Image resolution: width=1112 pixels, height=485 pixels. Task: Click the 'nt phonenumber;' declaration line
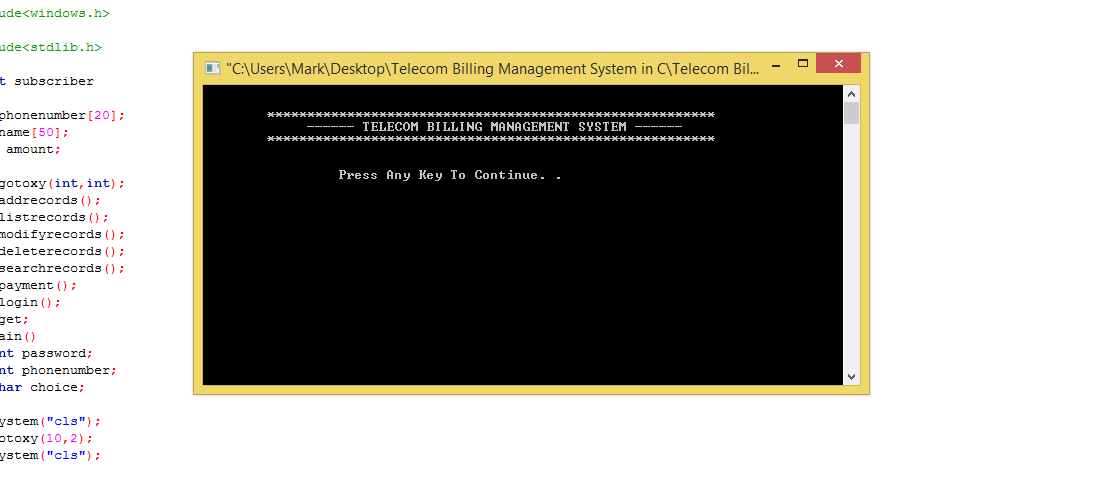point(58,371)
